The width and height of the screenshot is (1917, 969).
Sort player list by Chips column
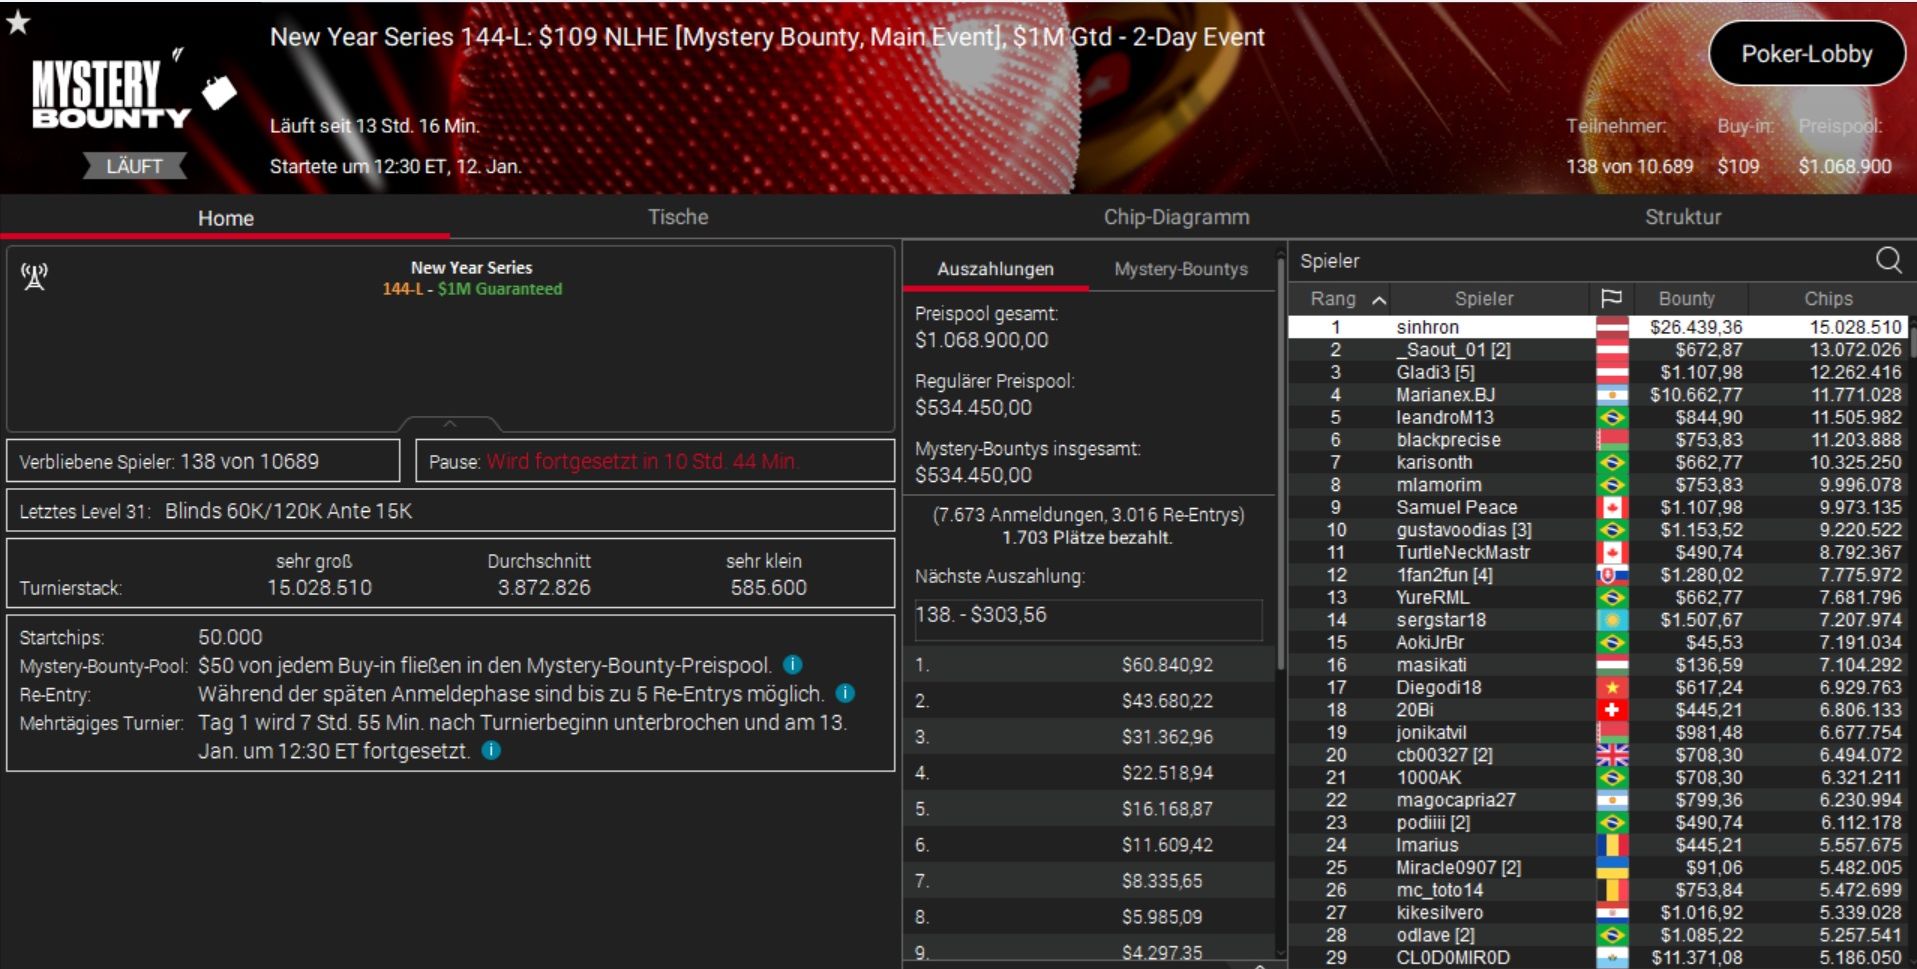(x=1827, y=299)
